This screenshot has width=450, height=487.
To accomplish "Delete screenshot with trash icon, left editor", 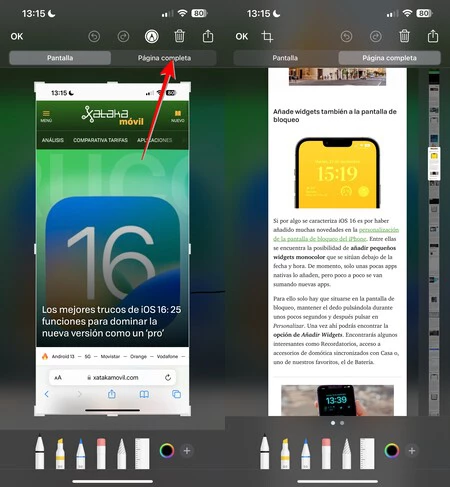I will [179, 36].
